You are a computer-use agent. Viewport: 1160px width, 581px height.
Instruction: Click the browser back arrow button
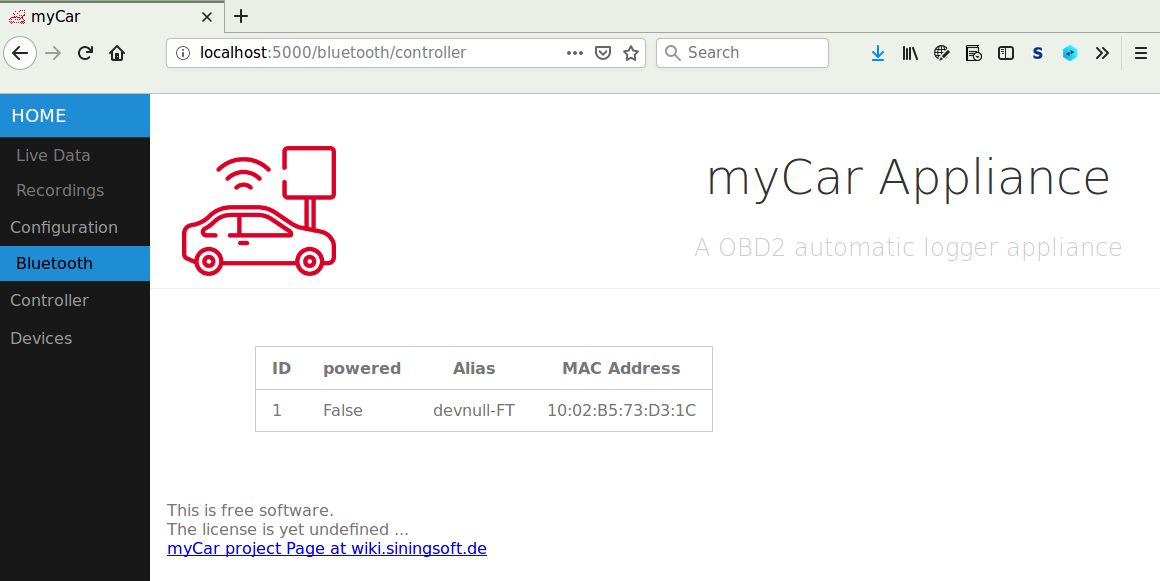point(20,53)
